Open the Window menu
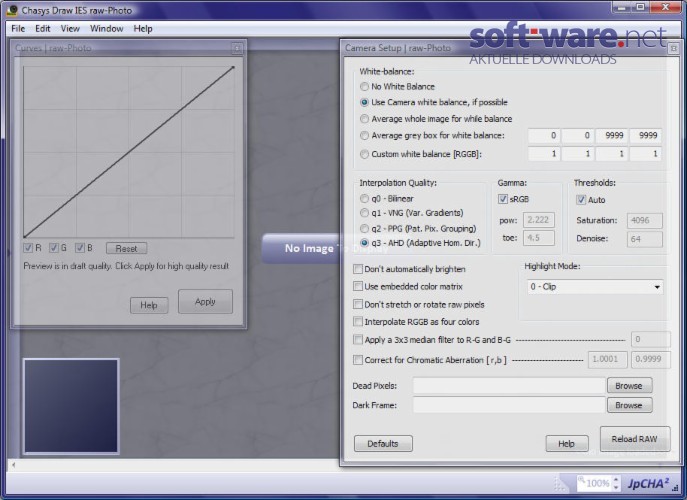687x500 pixels. click(x=106, y=28)
